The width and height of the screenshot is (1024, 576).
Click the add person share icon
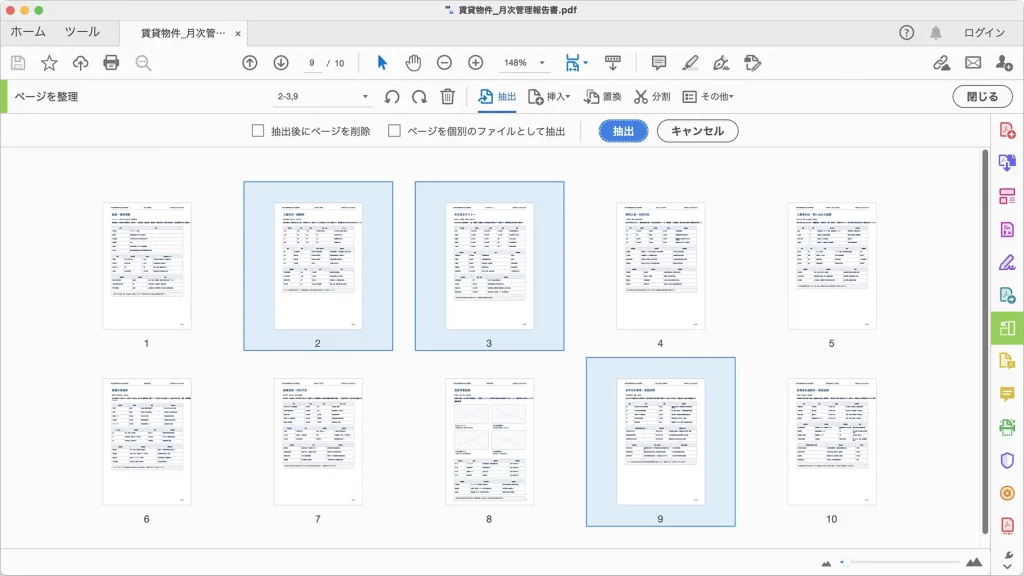[1004, 63]
